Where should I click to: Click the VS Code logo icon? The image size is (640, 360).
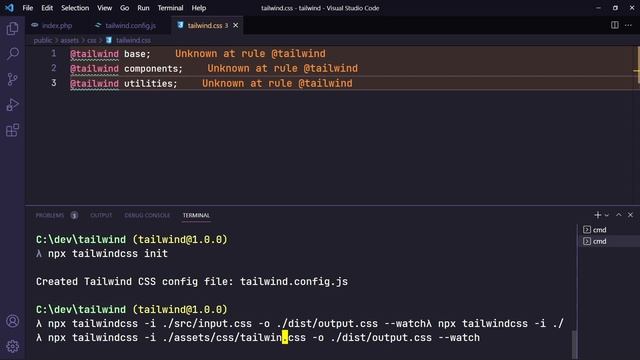(9, 8)
